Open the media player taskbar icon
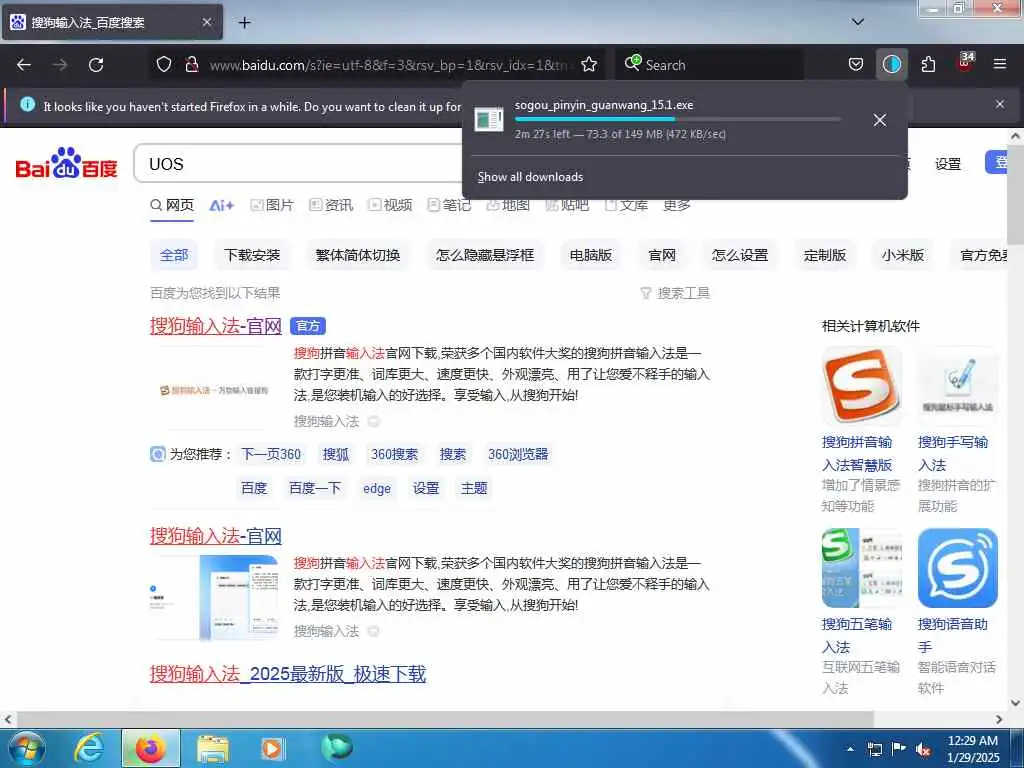The height and width of the screenshot is (768, 1024). pyautogui.click(x=272, y=749)
